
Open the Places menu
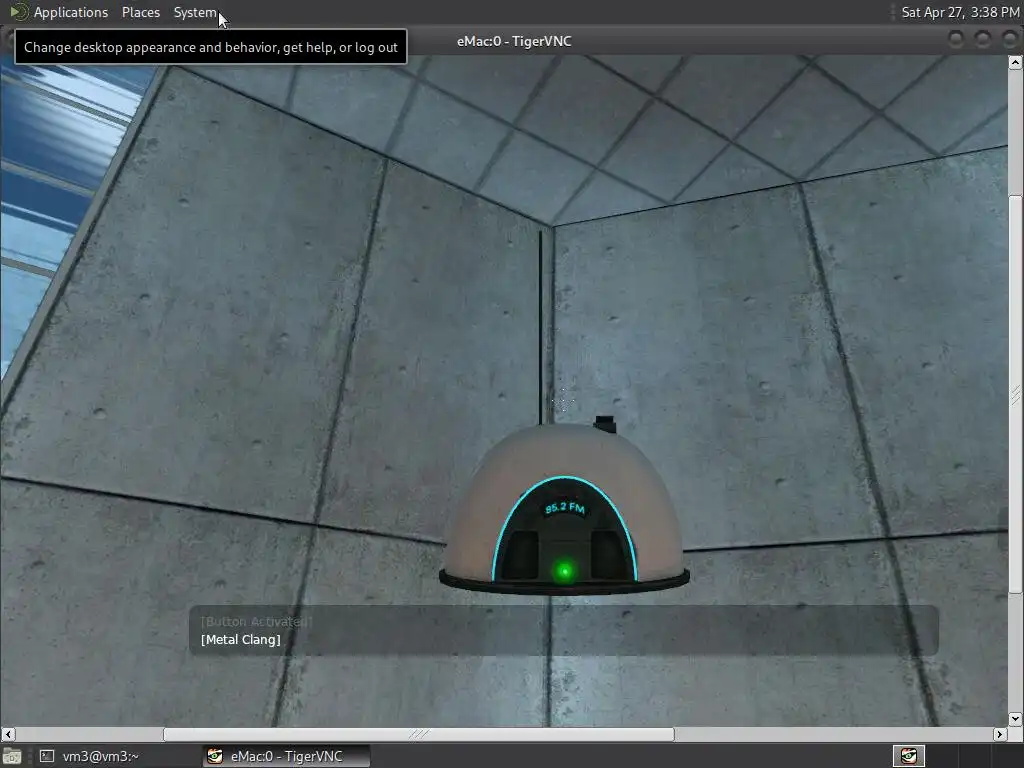tap(140, 12)
